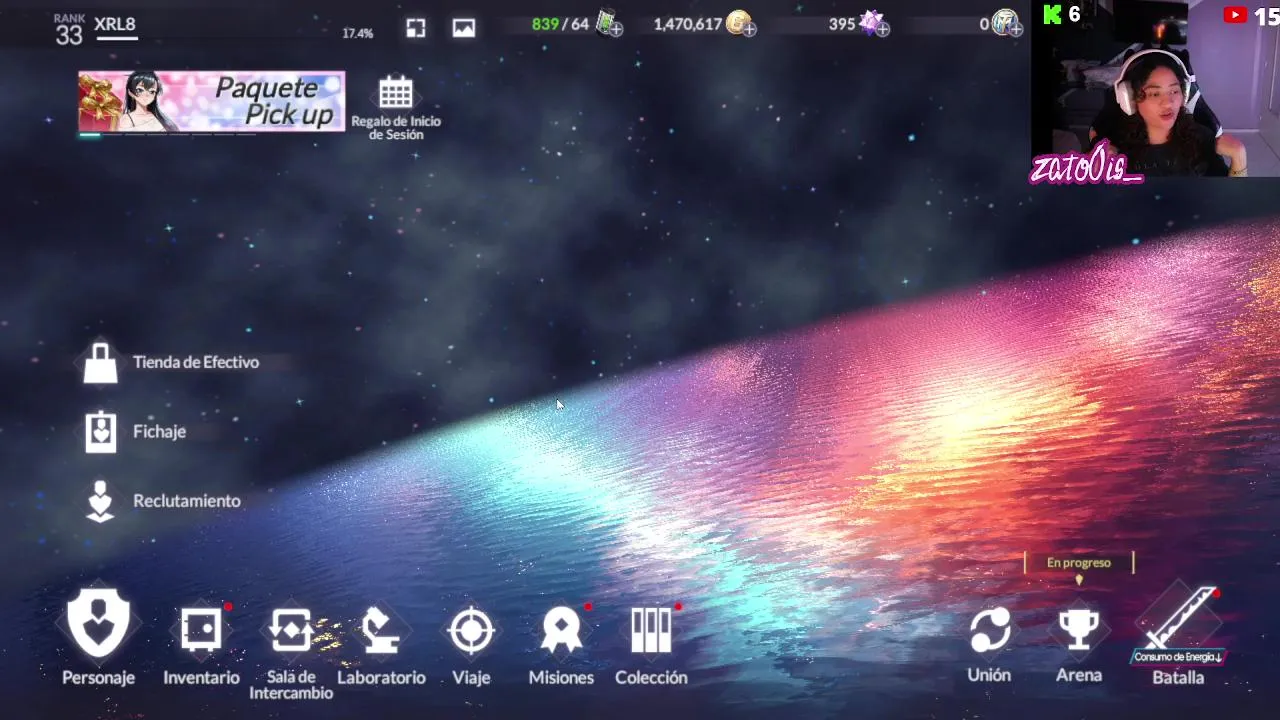Open the Fichaje icon

coord(100,432)
